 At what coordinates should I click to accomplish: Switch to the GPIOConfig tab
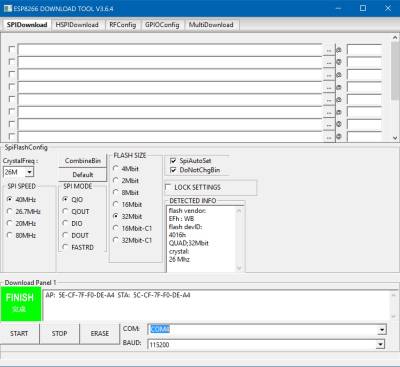162,25
